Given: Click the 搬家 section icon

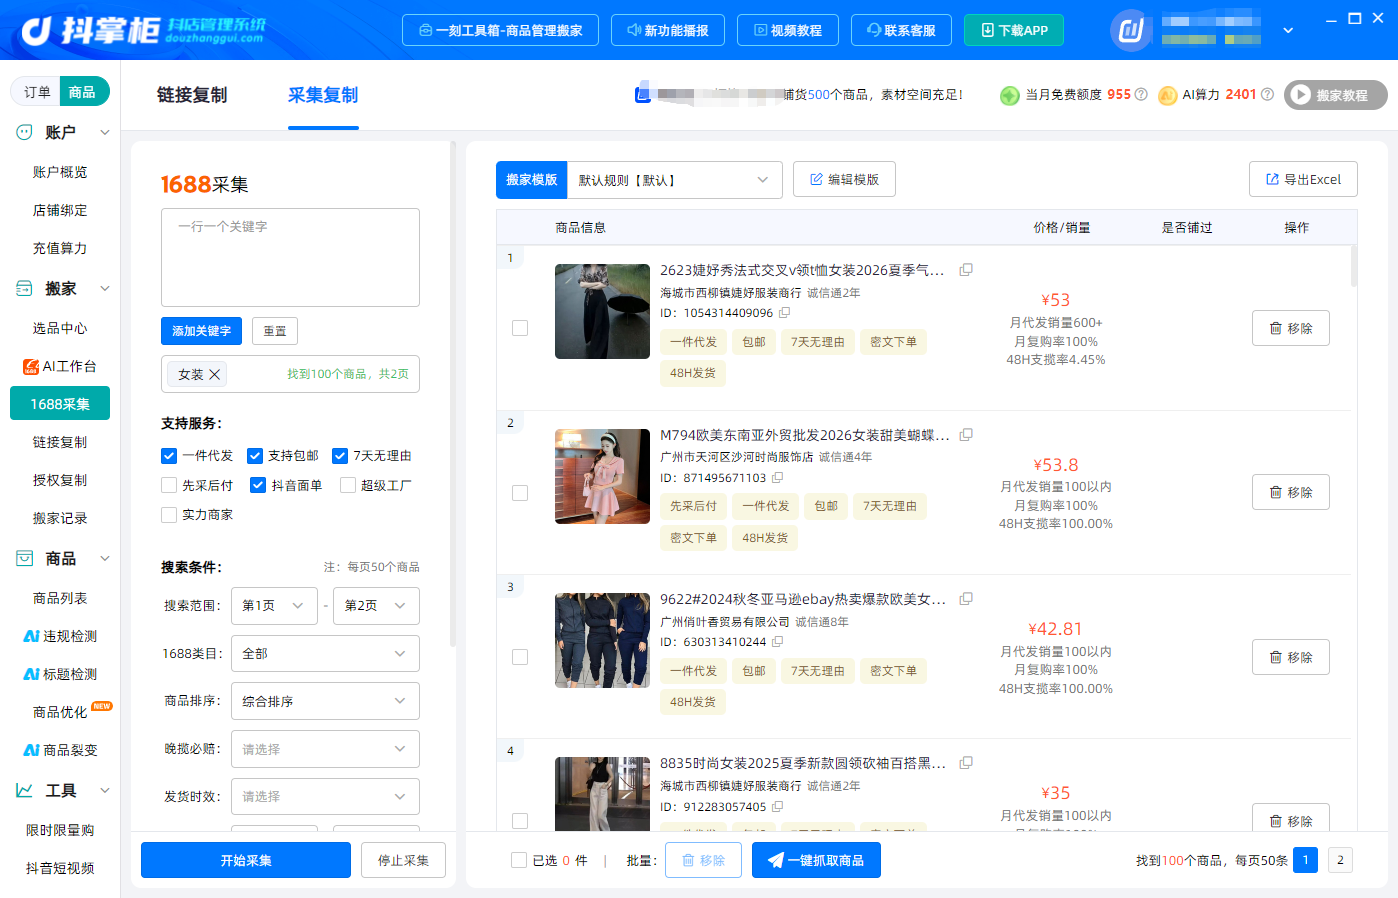Looking at the screenshot, I should coord(25,288).
